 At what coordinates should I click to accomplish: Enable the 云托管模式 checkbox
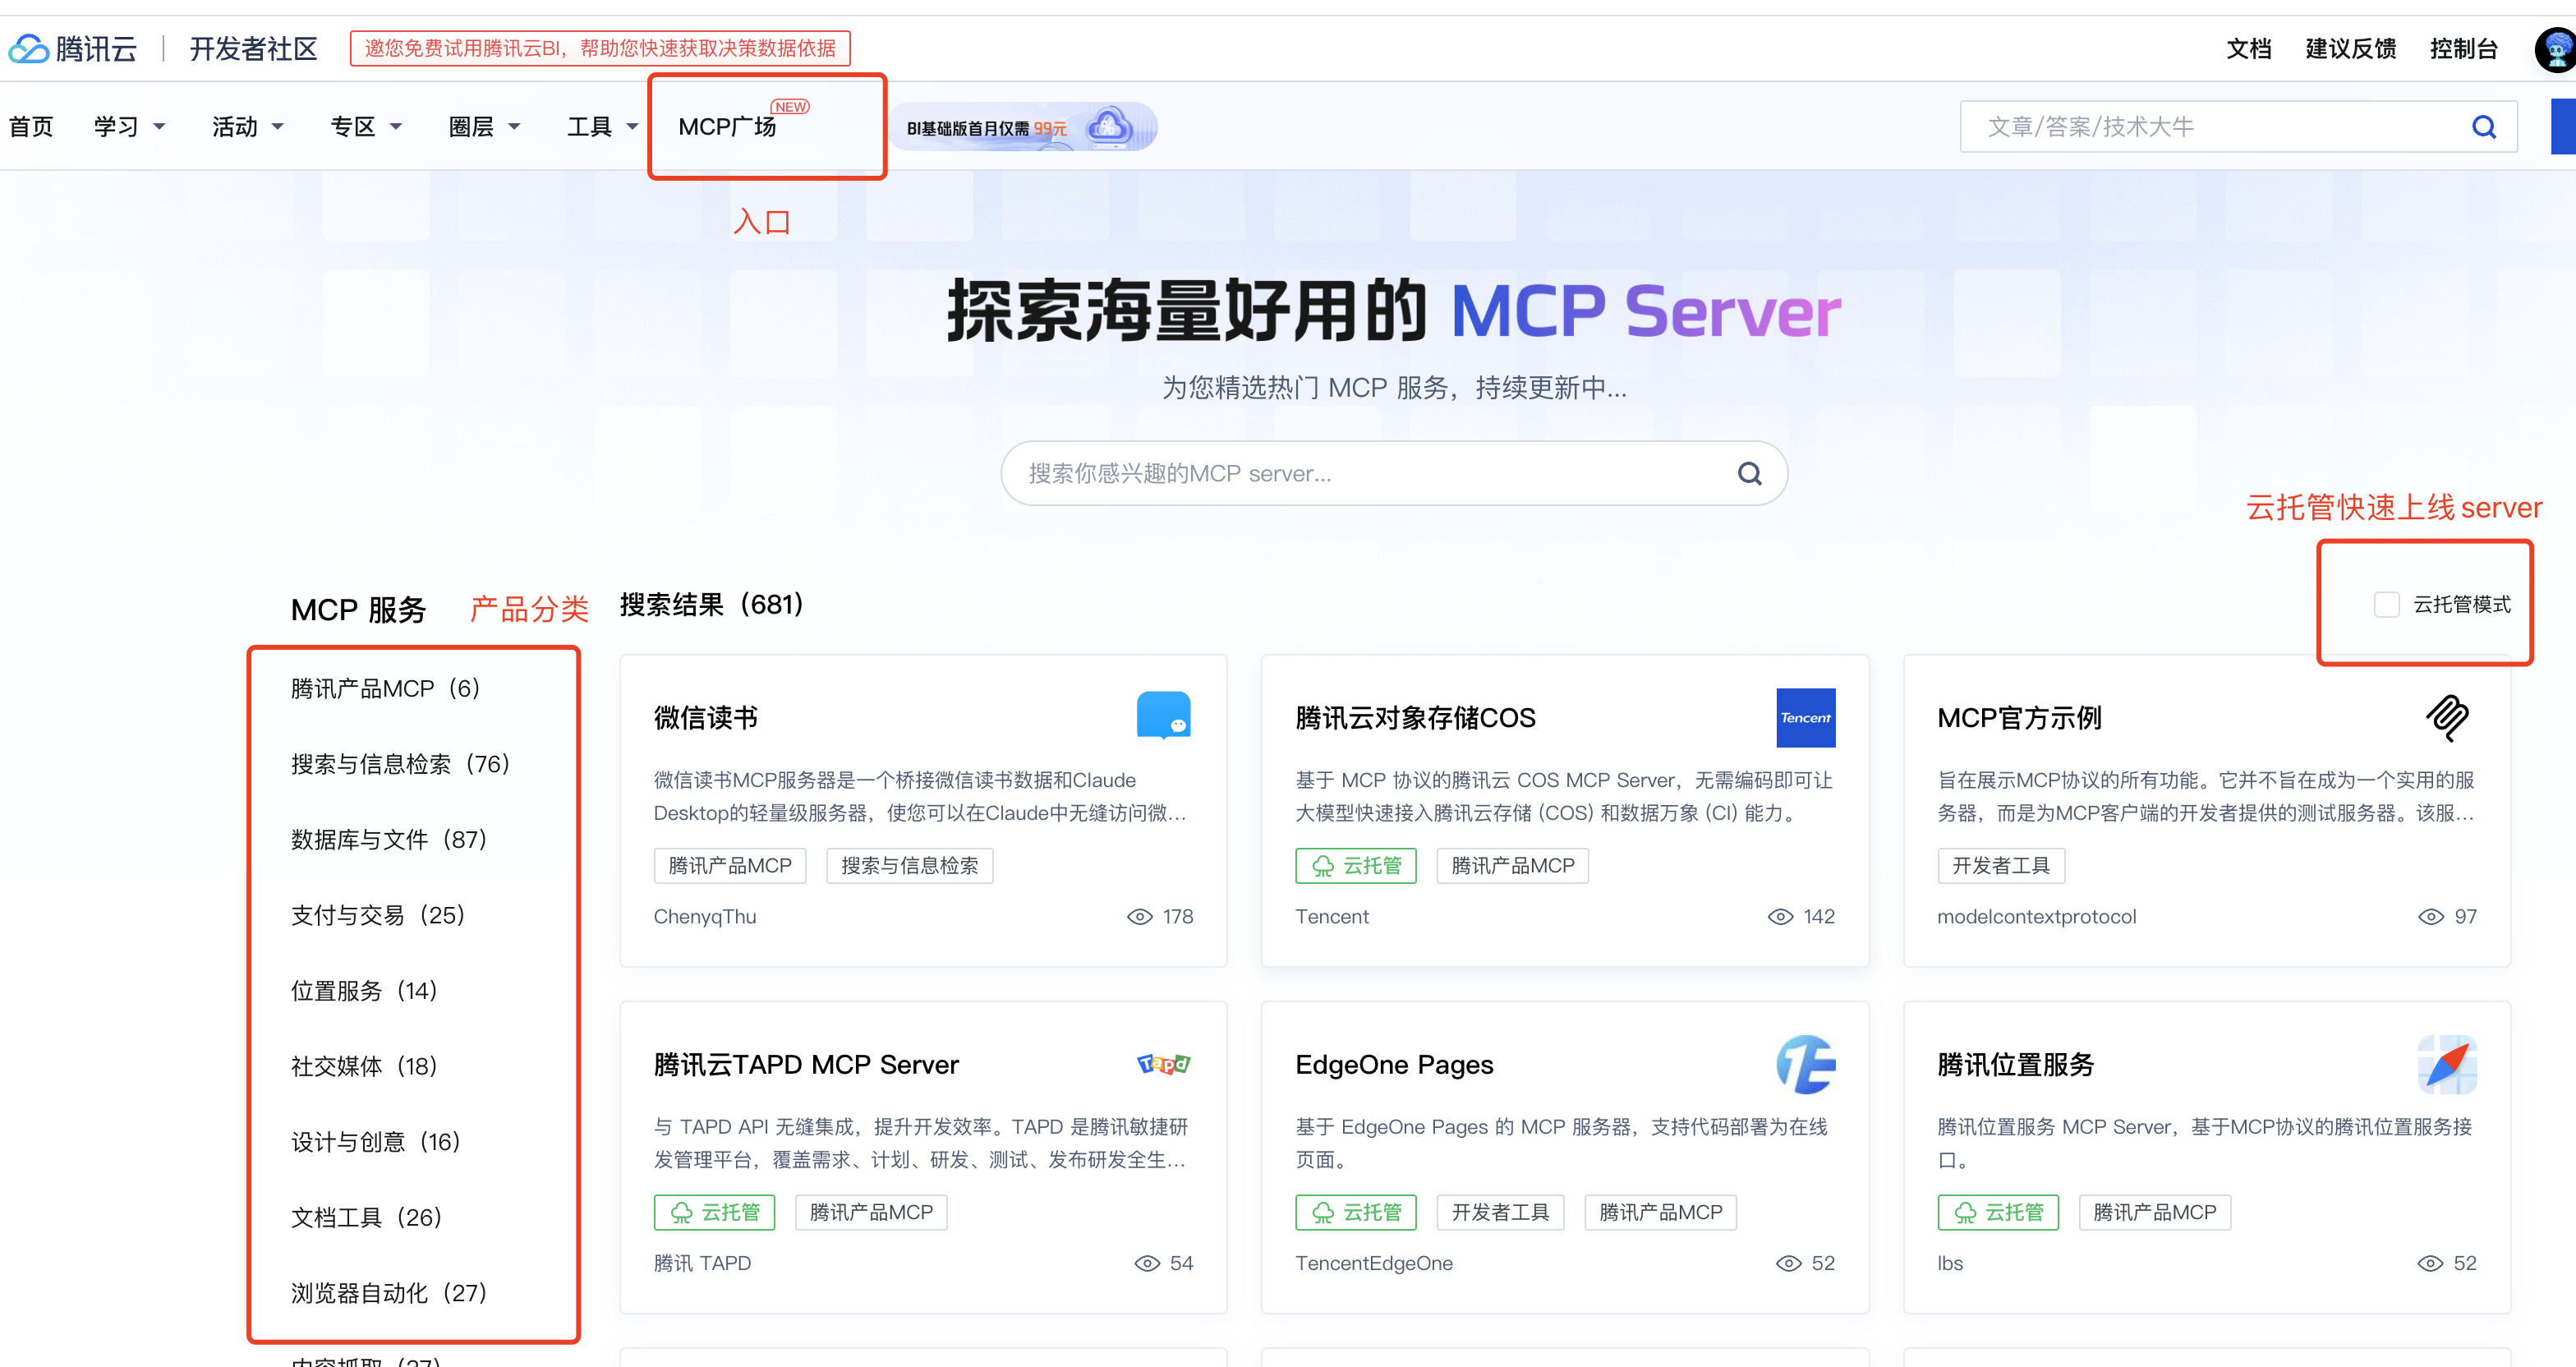click(x=2386, y=604)
